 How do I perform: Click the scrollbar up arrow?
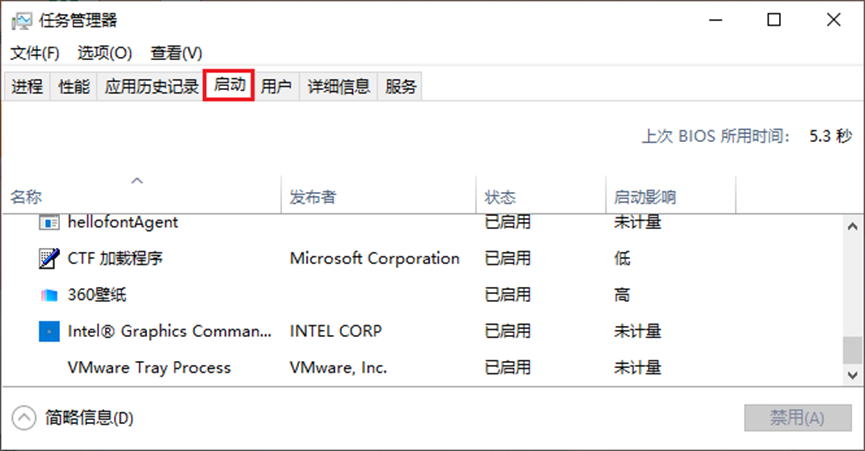[852, 227]
